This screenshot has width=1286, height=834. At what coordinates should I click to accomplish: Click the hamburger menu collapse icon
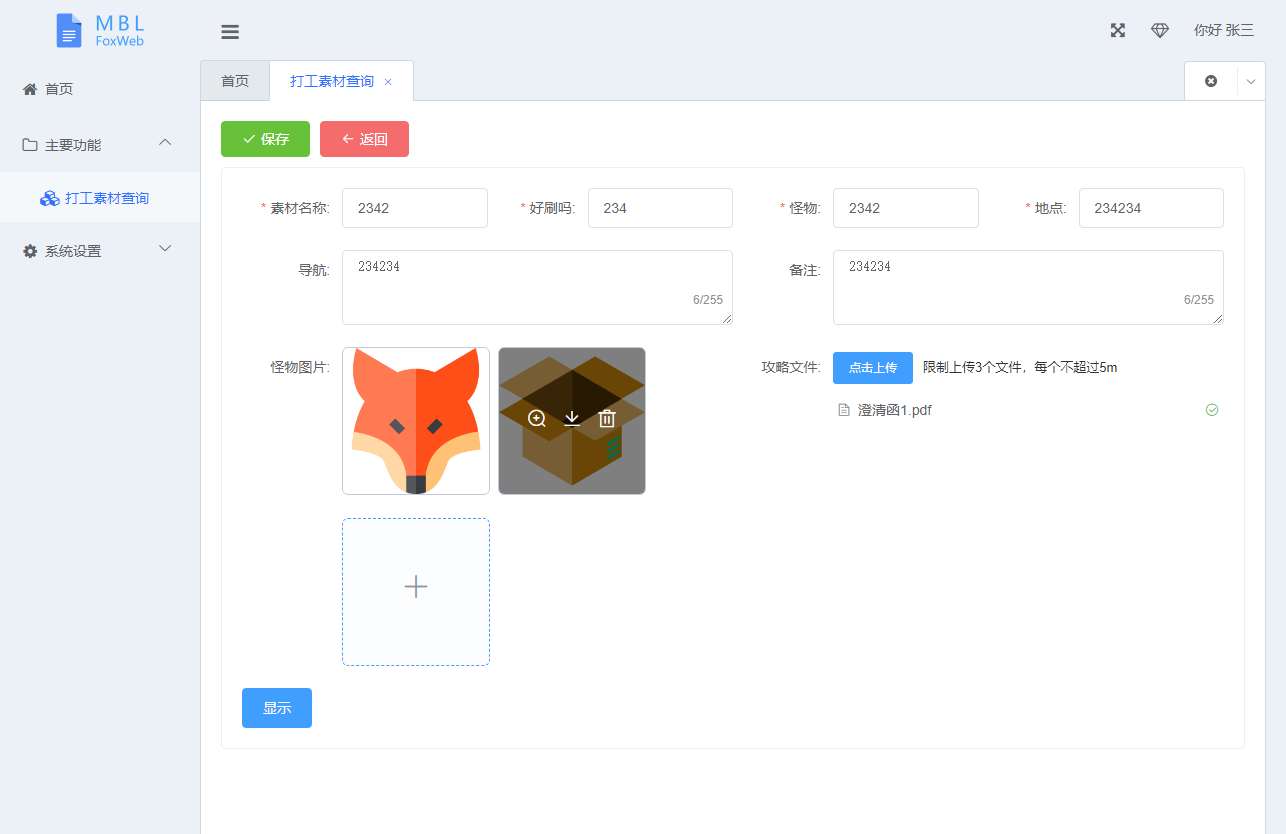click(230, 32)
